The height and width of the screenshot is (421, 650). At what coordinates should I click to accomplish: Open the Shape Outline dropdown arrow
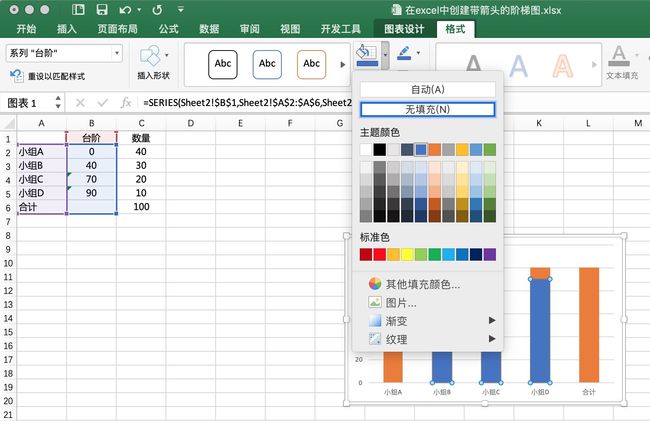point(418,53)
